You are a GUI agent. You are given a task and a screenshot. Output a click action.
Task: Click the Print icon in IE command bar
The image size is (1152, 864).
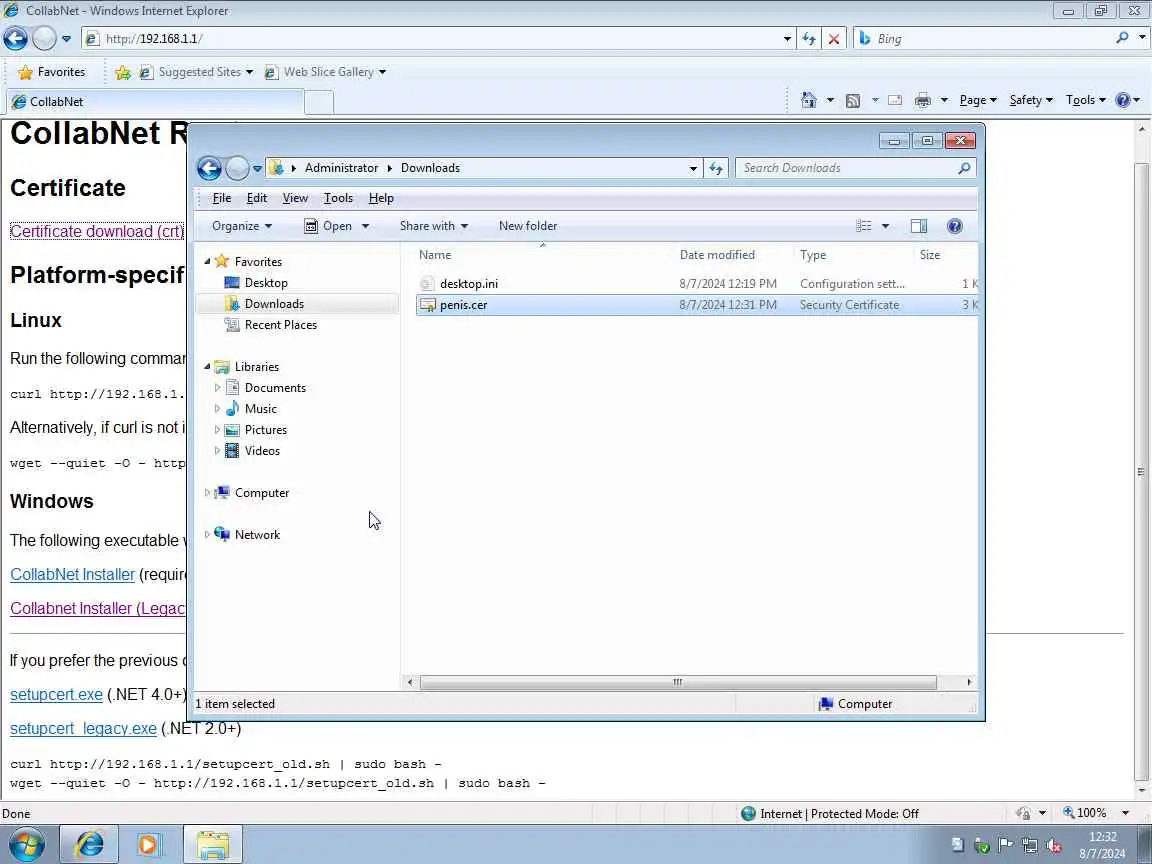pos(923,100)
